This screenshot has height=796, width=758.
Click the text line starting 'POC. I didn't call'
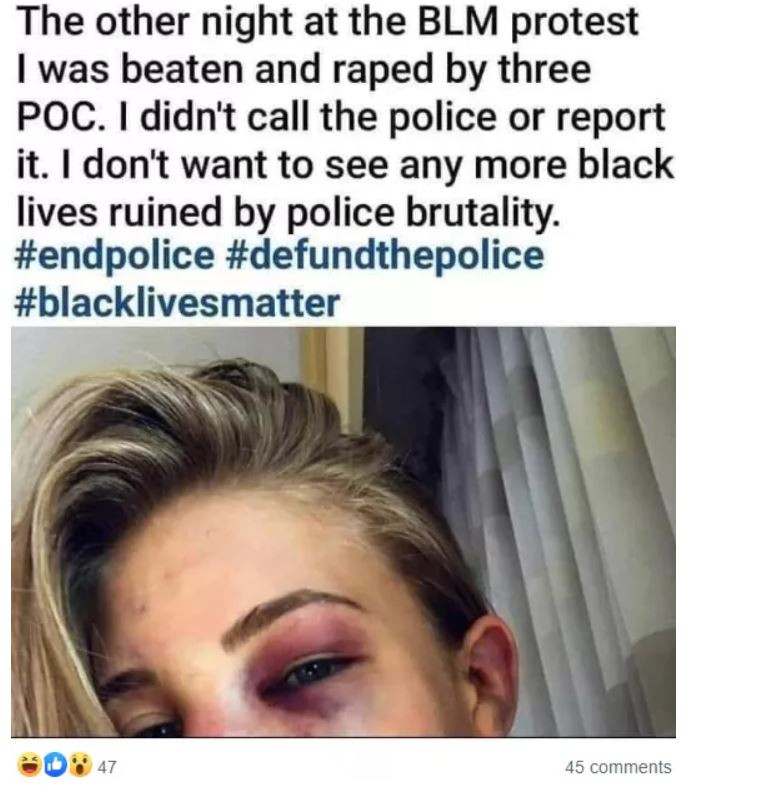[x=341, y=117]
